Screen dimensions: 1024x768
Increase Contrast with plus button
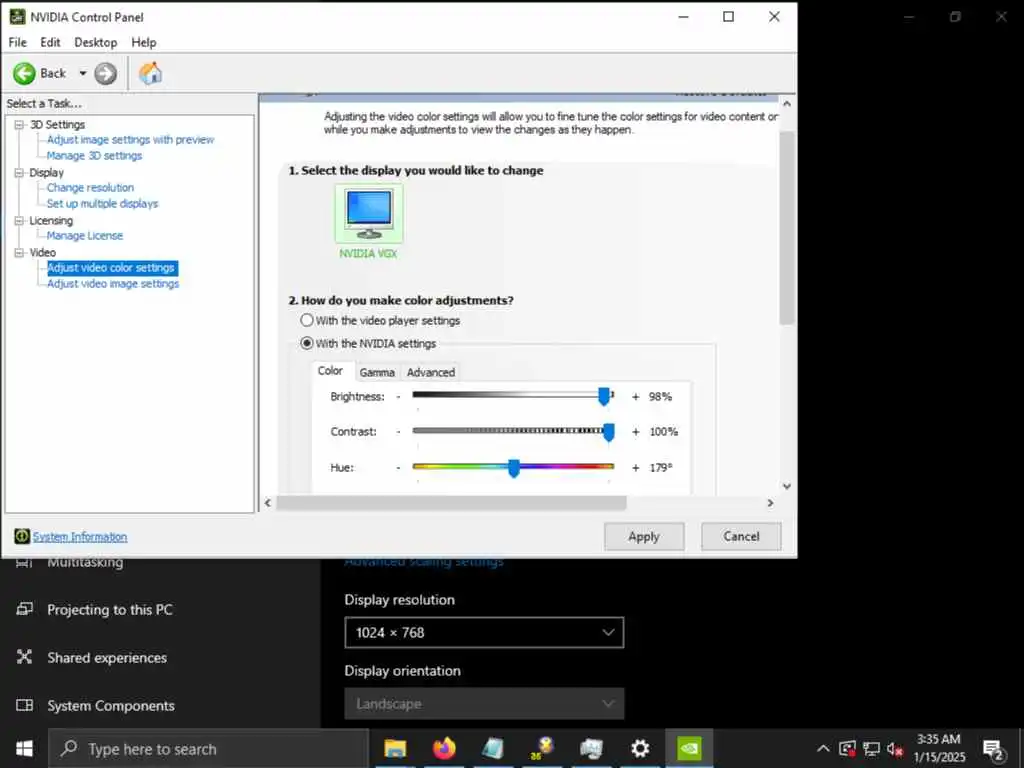(x=635, y=432)
